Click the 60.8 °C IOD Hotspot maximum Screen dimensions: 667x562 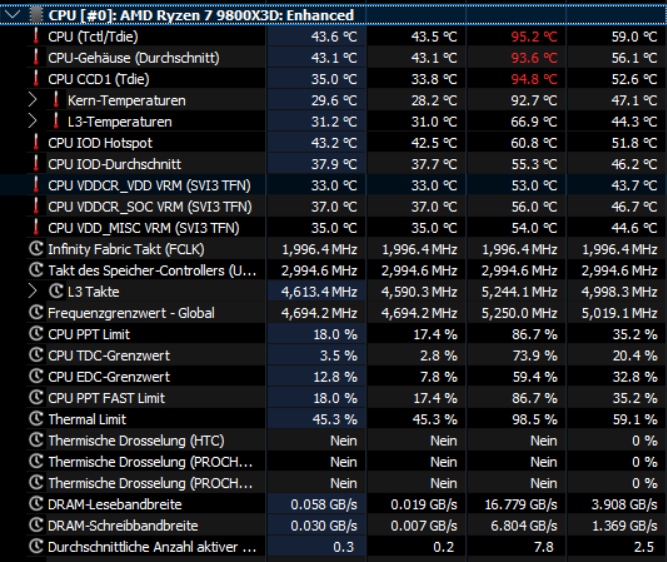click(534, 143)
